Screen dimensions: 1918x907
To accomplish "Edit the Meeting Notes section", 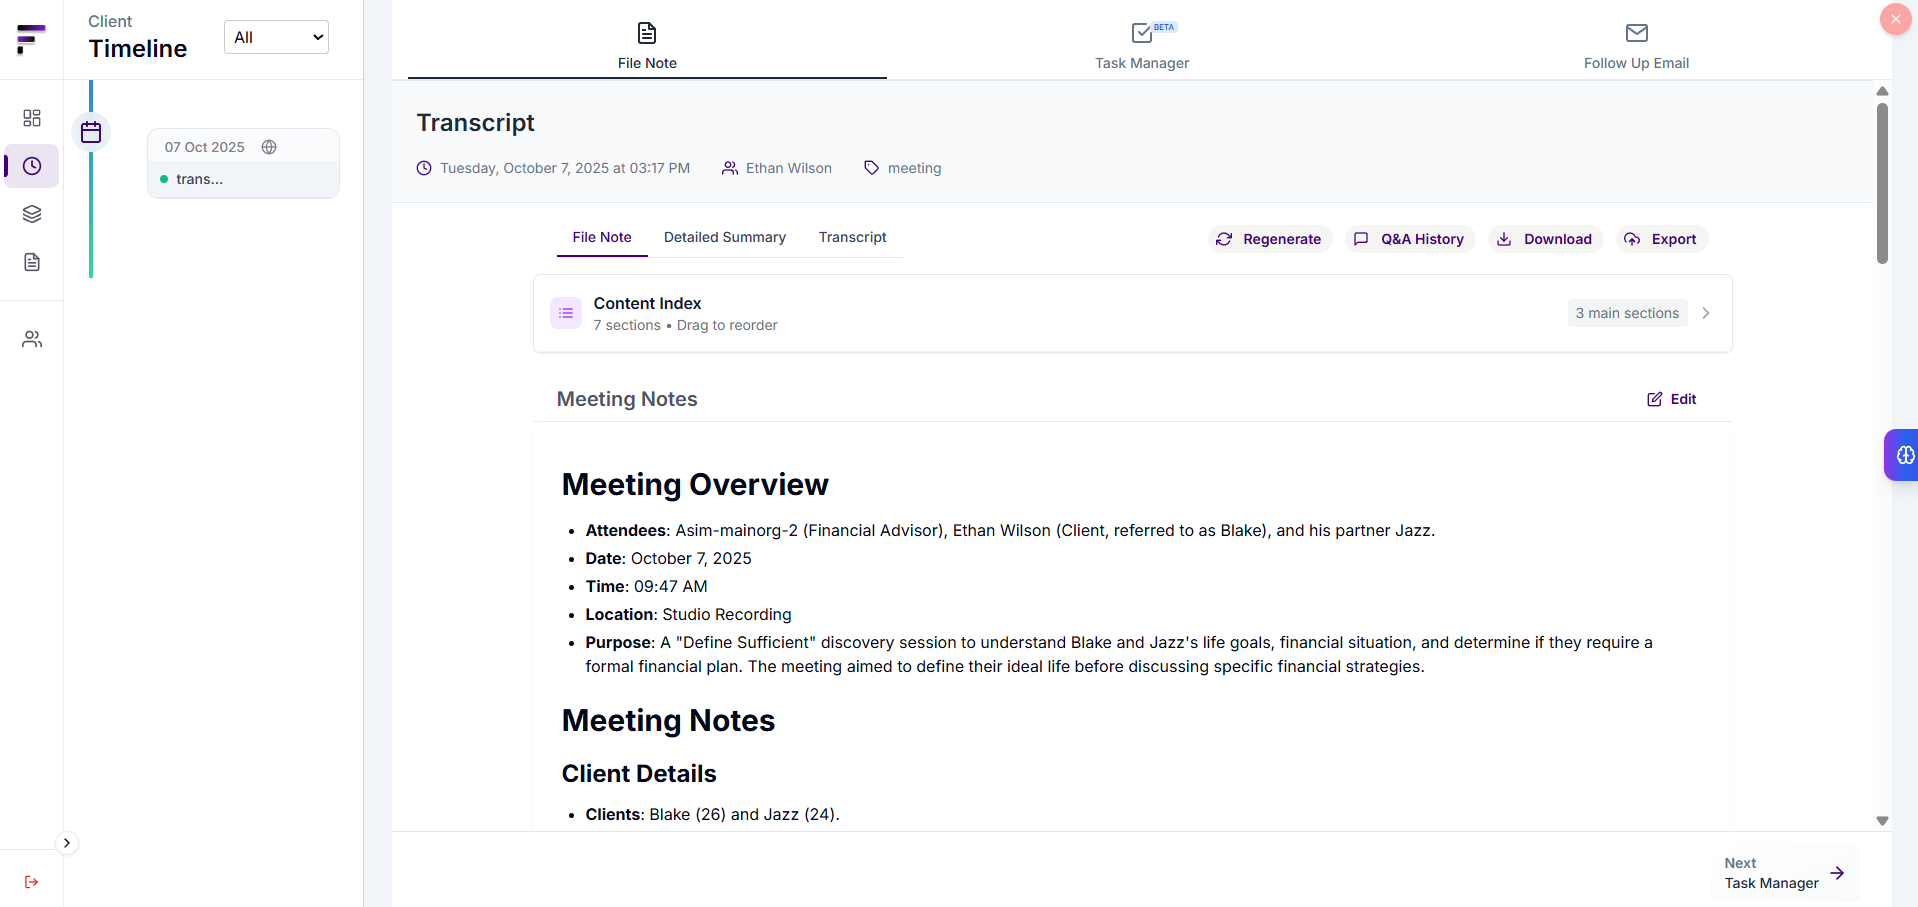I will [x=1670, y=399].
